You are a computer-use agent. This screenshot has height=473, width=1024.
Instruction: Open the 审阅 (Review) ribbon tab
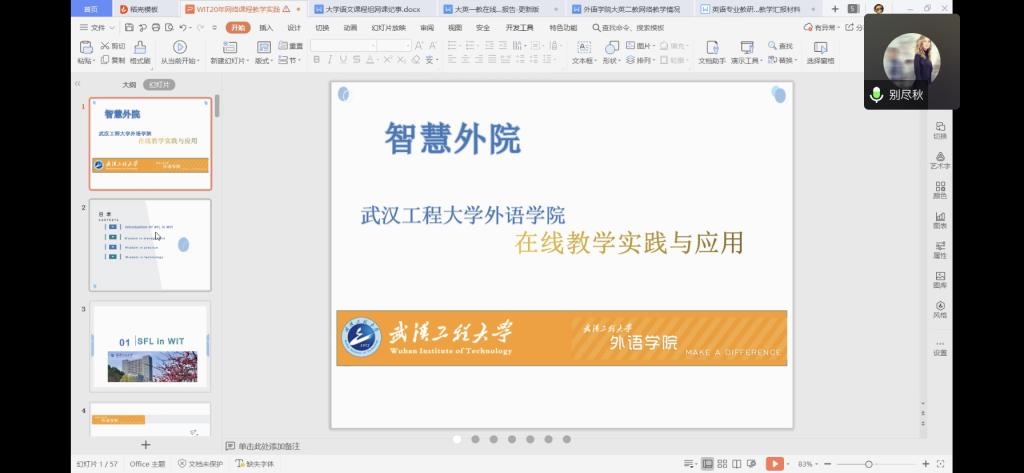[x=427, y=27]
